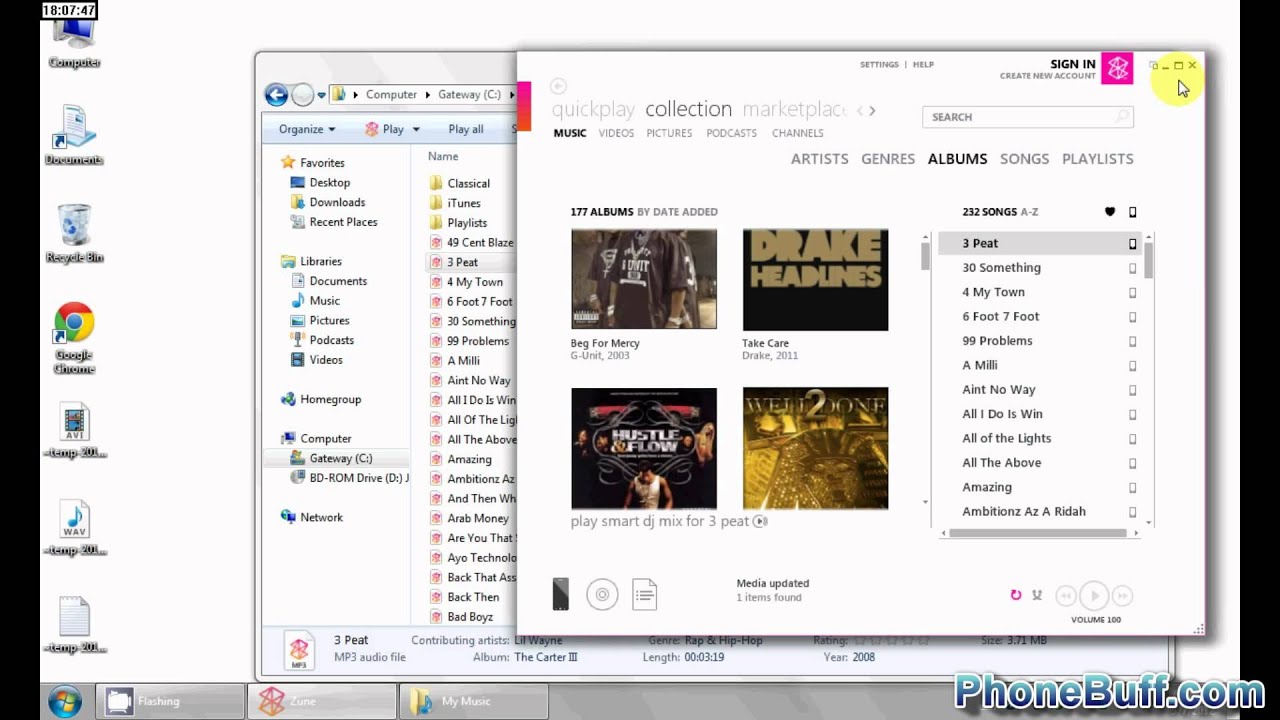Click Sign In in Zune

click(1072, 64)
